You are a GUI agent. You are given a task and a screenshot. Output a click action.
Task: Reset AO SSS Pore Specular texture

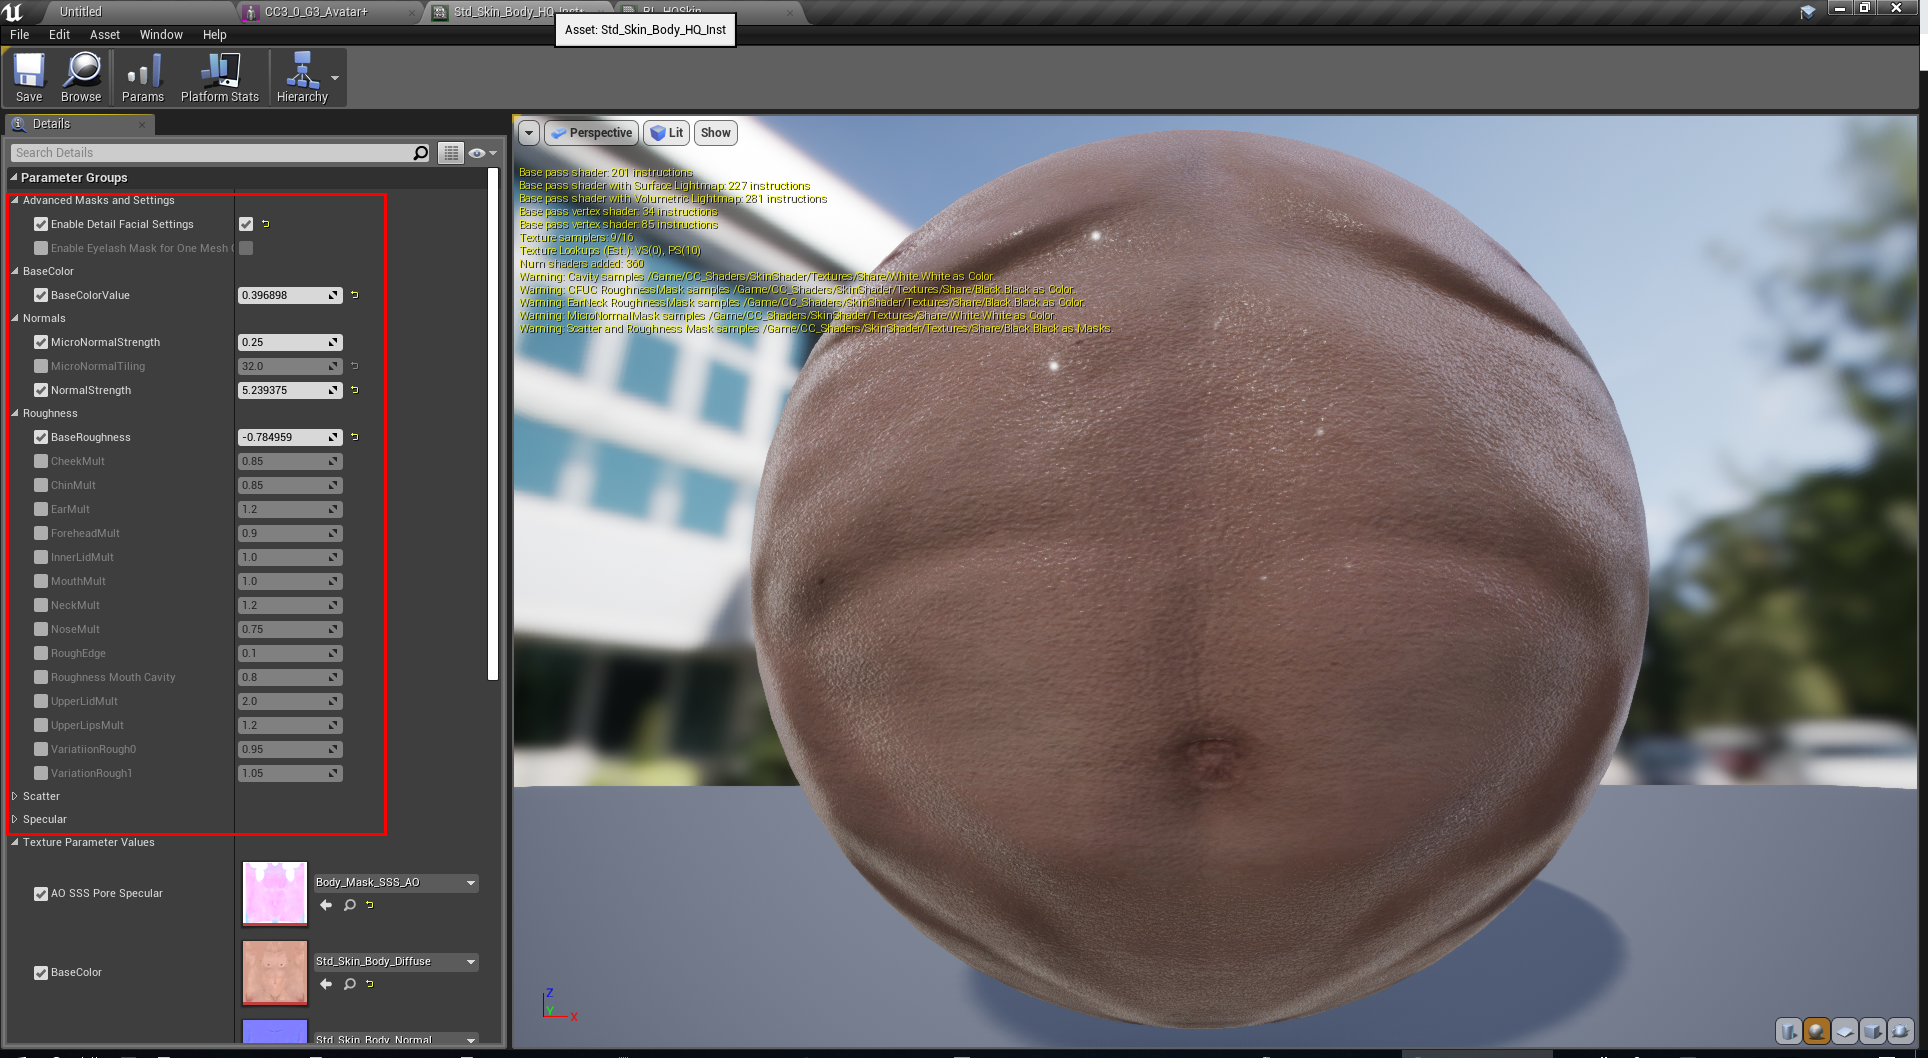pyautogui.click(x=370, y=905)
